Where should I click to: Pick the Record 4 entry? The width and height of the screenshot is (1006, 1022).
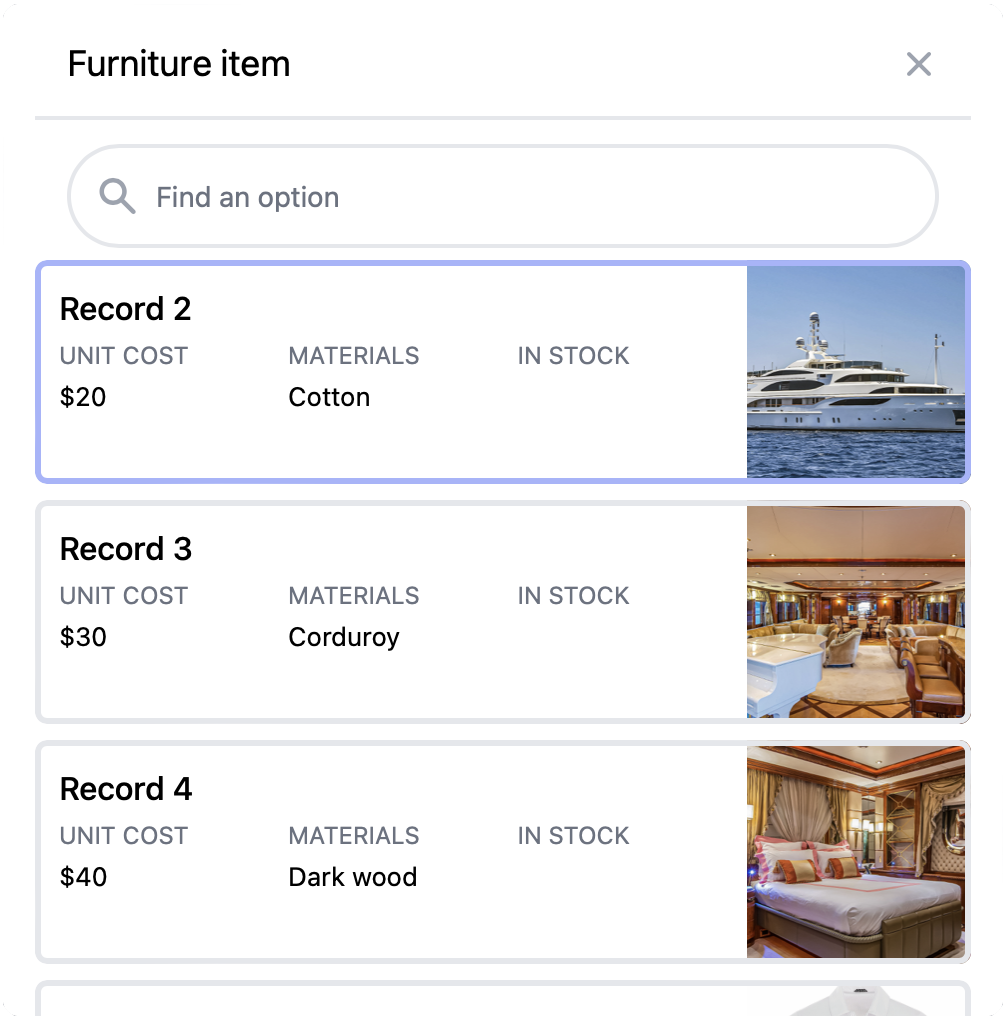click(390, 852)
